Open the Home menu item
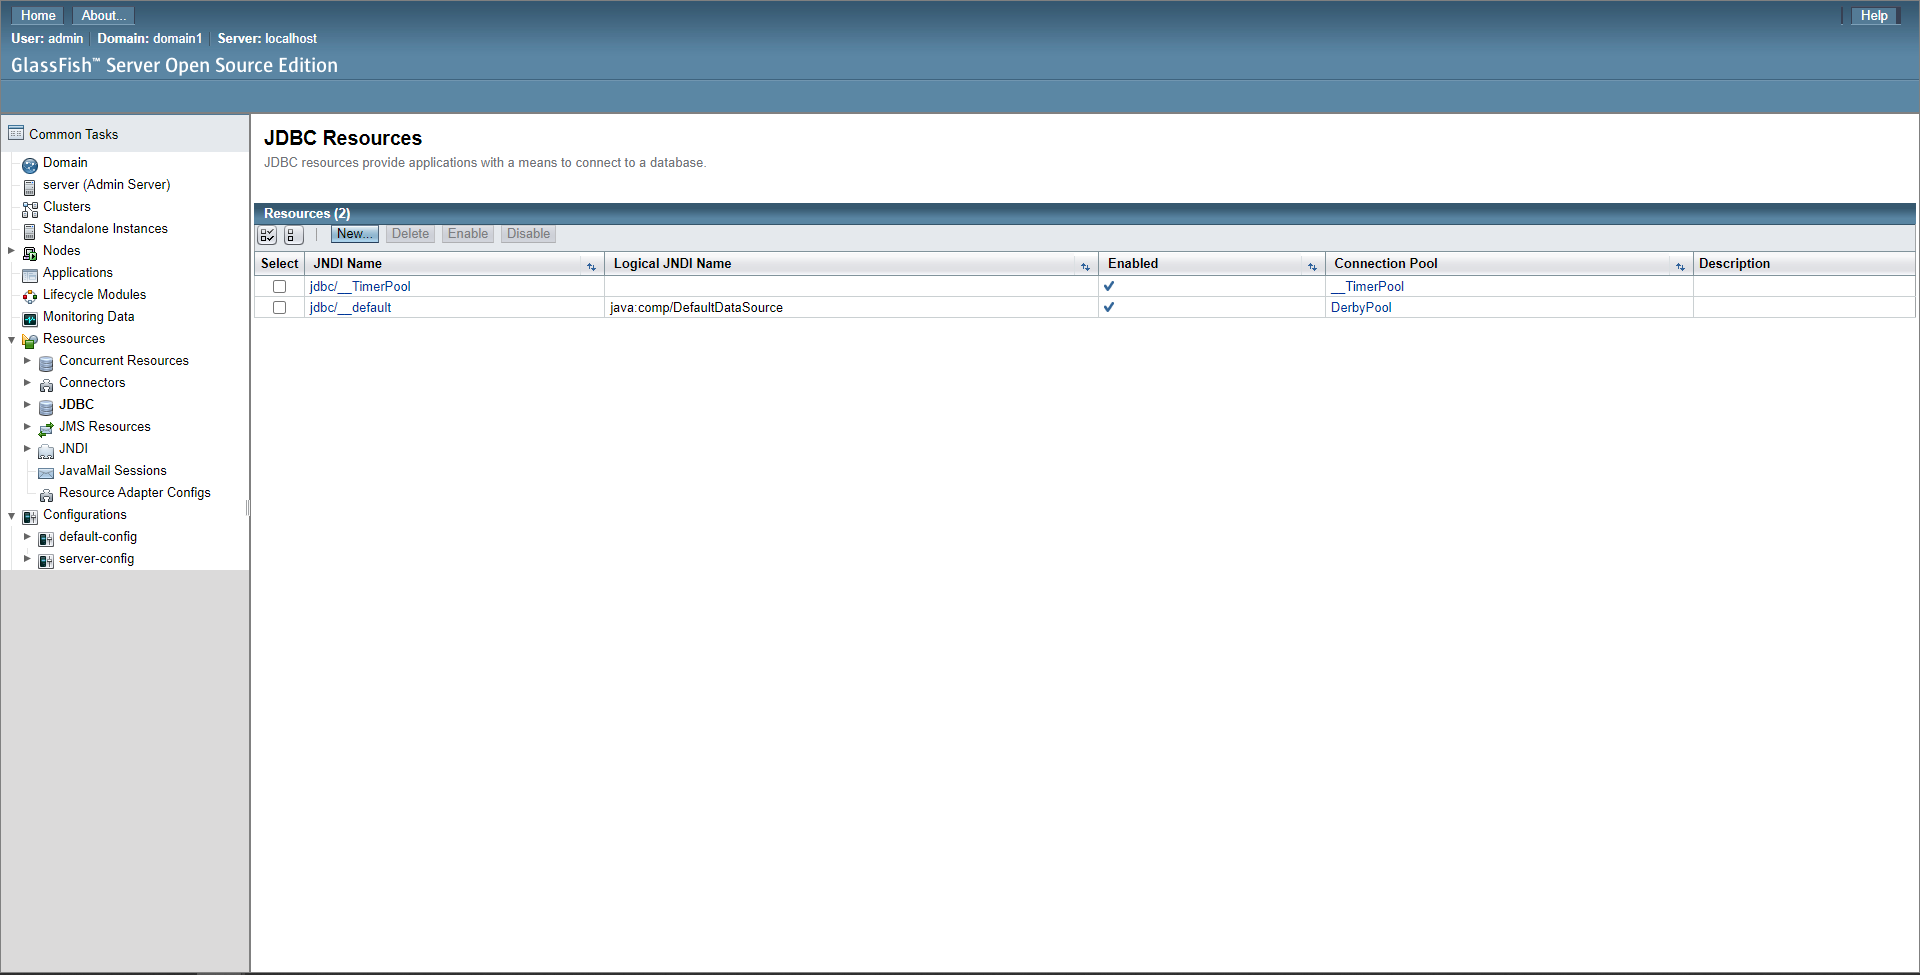 (x=37, y=15)
